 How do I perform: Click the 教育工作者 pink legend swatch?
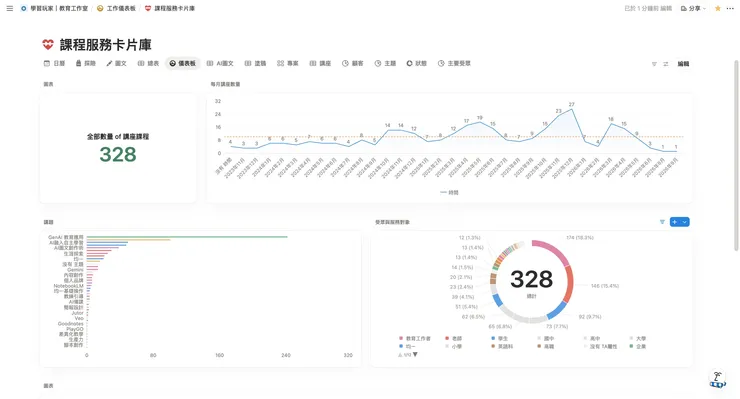[x=401, y=339]
